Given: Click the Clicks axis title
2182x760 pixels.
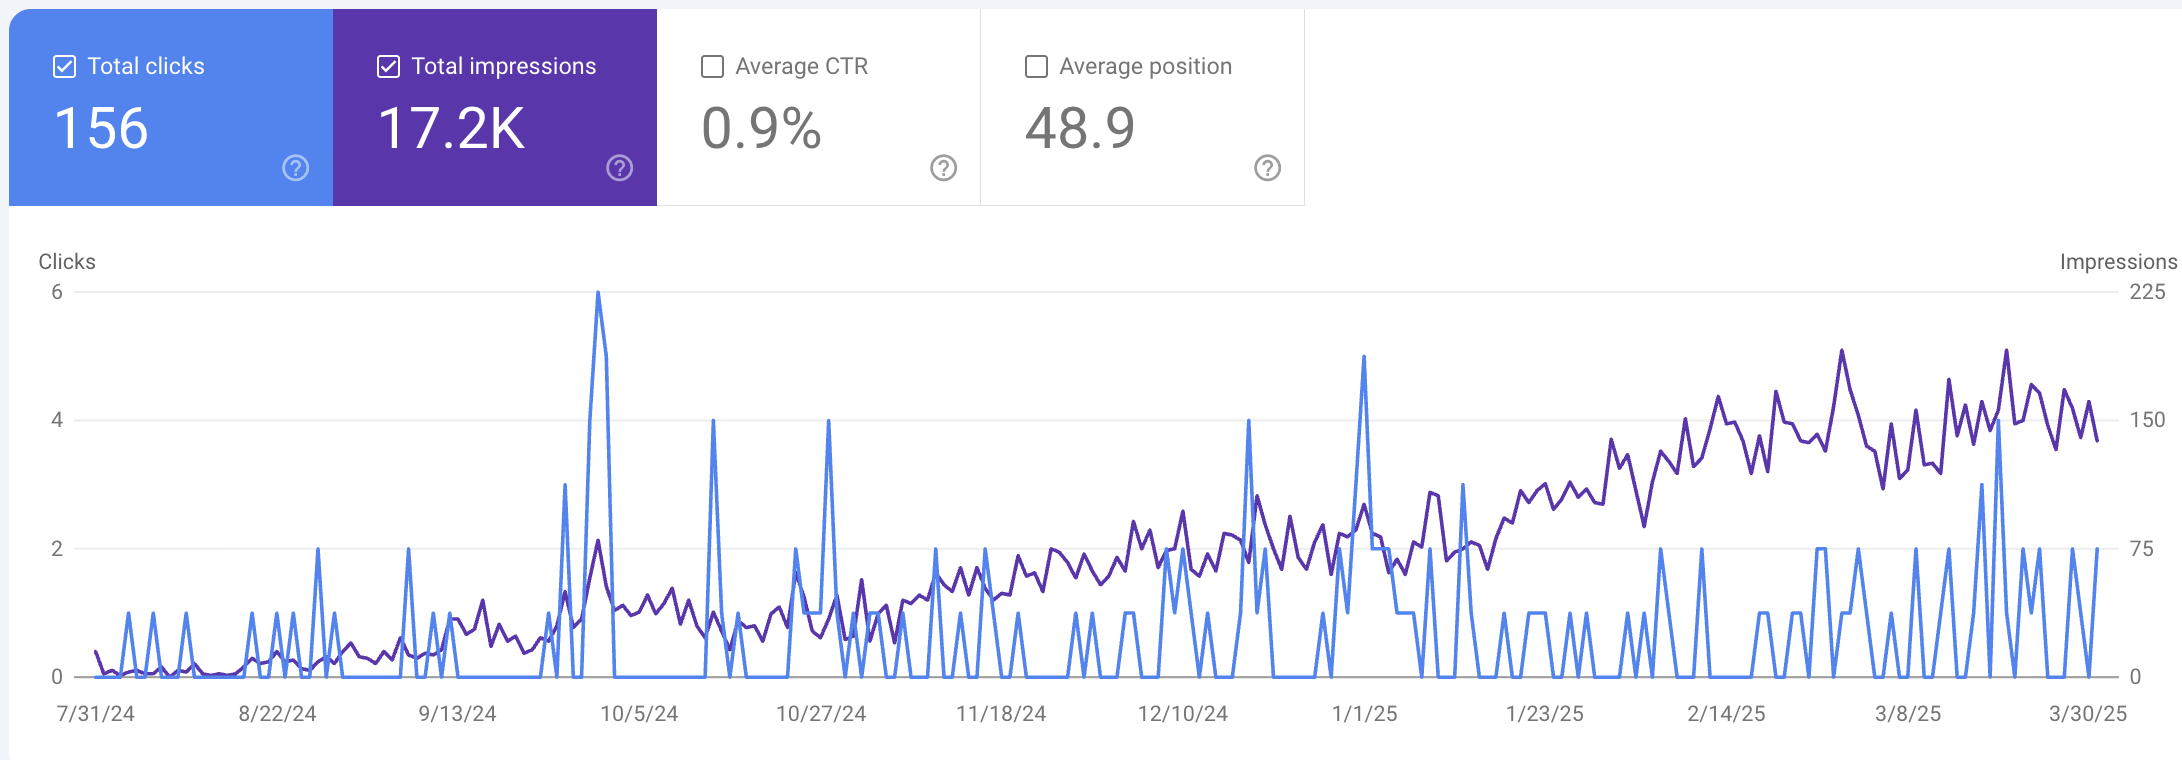Looking at the screenshot, I should click(67, 262).
